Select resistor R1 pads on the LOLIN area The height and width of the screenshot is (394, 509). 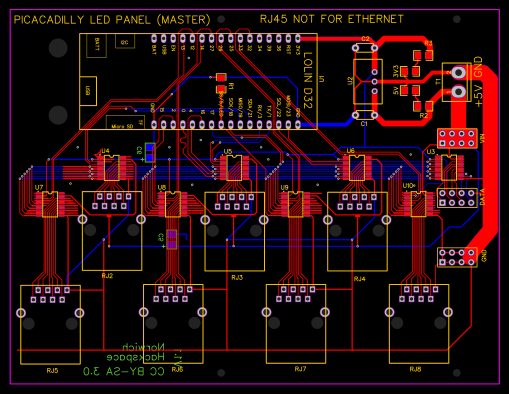[221, 83]
